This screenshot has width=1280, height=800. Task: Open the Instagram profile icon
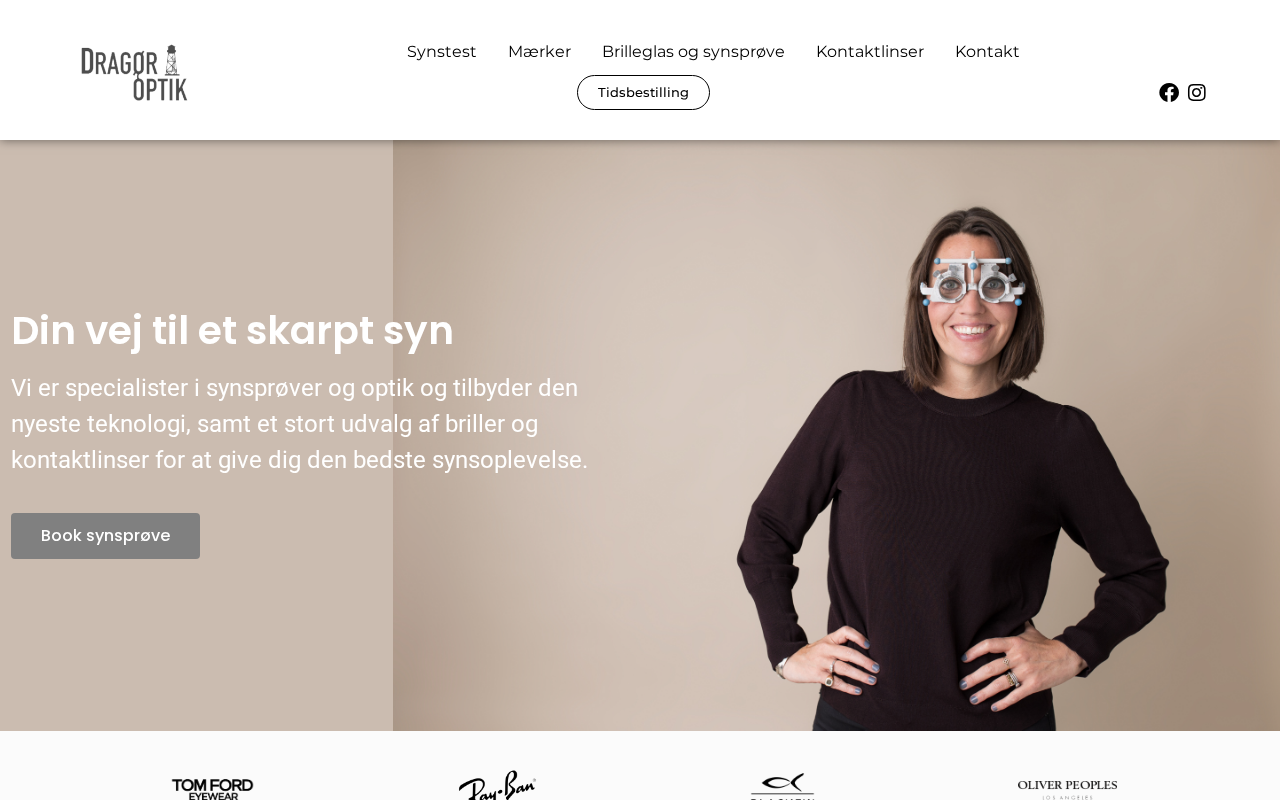(1197, 93)
